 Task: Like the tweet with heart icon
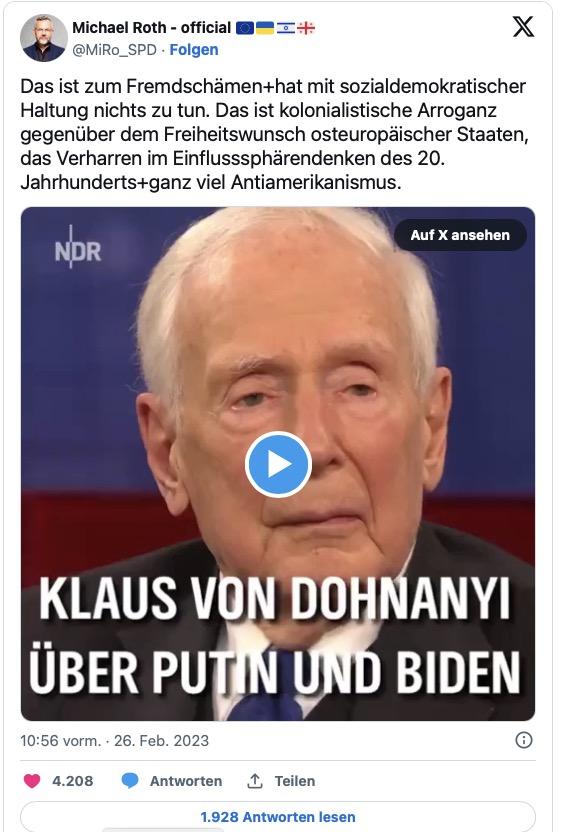[x=32, y=781]
